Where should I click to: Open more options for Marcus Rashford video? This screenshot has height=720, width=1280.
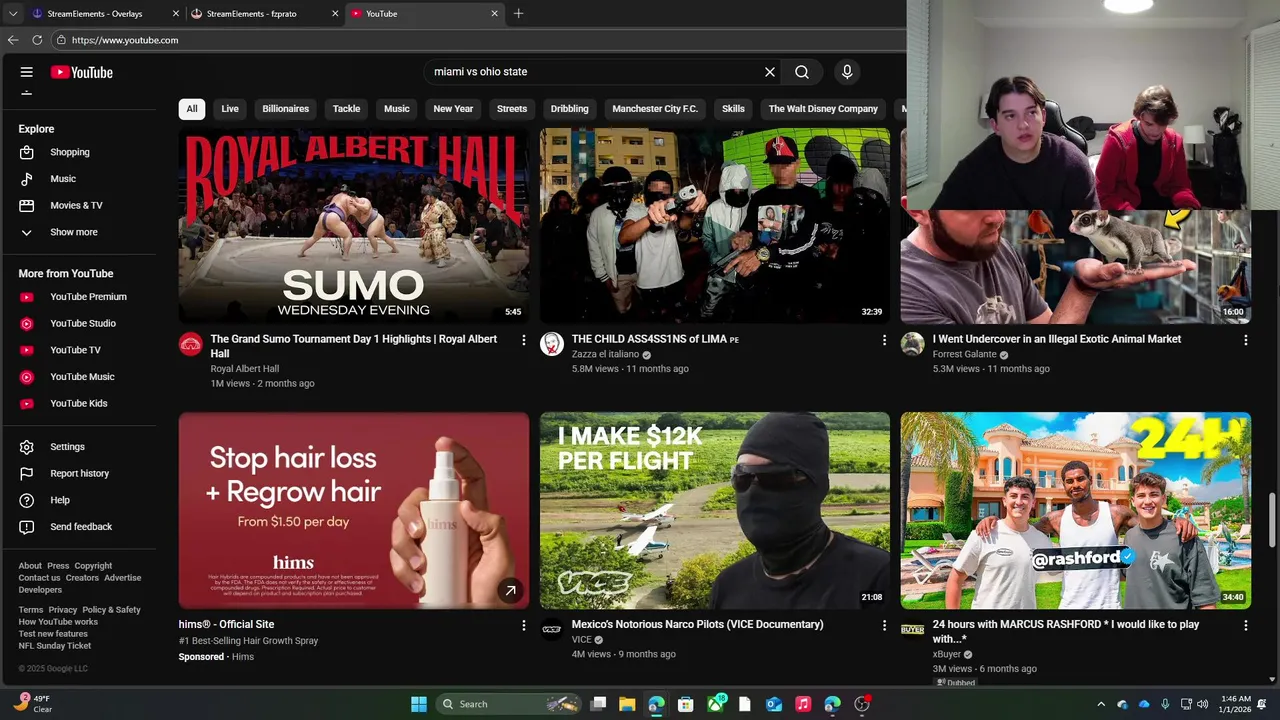(1245, 626)
